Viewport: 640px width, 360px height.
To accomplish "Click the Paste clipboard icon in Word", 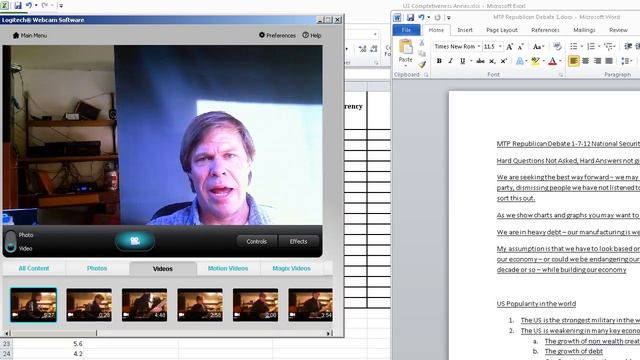I will pyautogui.click(x=405, y=47).
